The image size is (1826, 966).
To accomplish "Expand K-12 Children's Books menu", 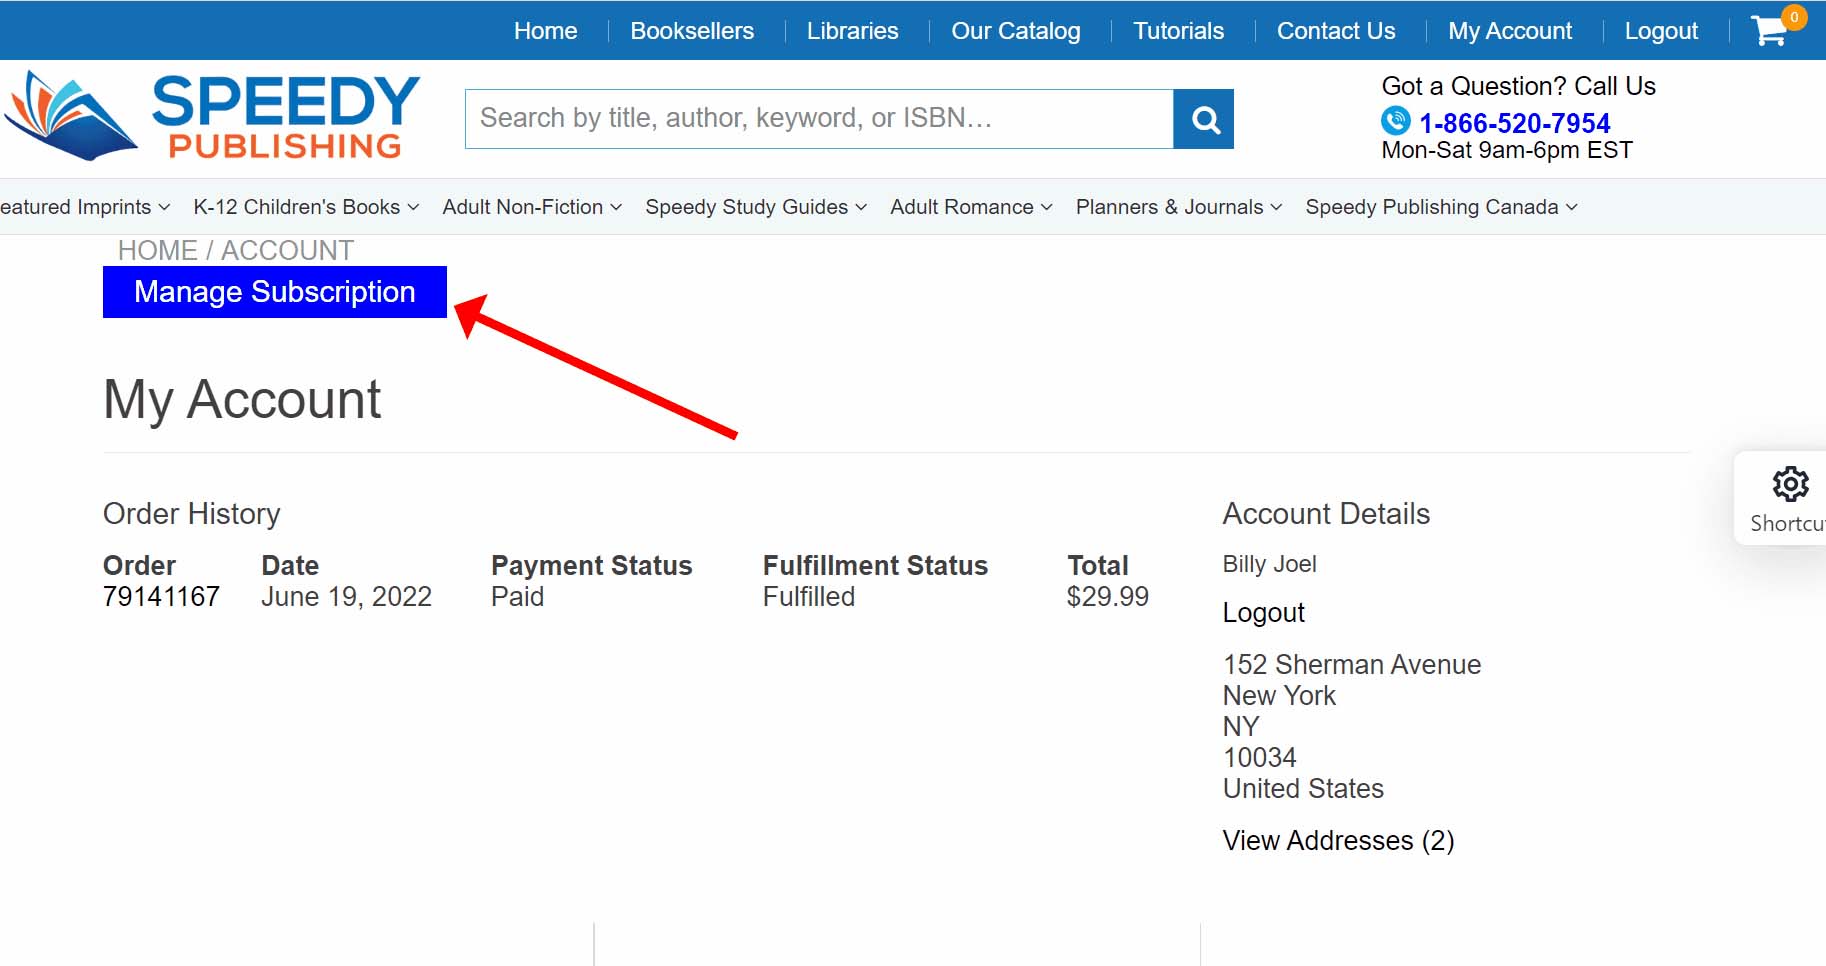I will [306, 207].
